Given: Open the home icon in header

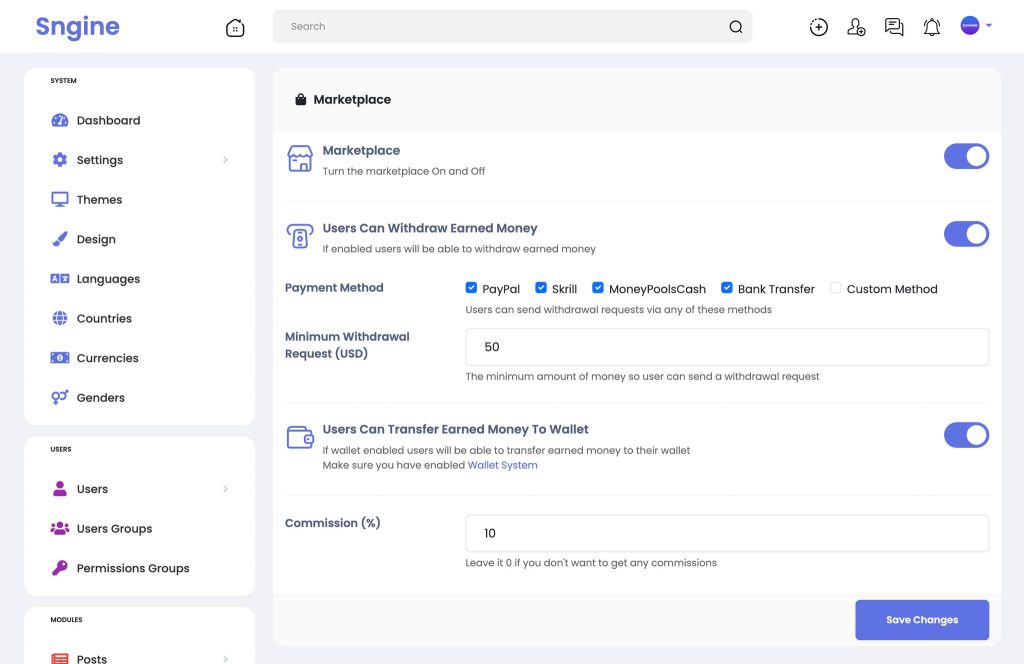Looking at the screenshot, I should tap(235, 27).
